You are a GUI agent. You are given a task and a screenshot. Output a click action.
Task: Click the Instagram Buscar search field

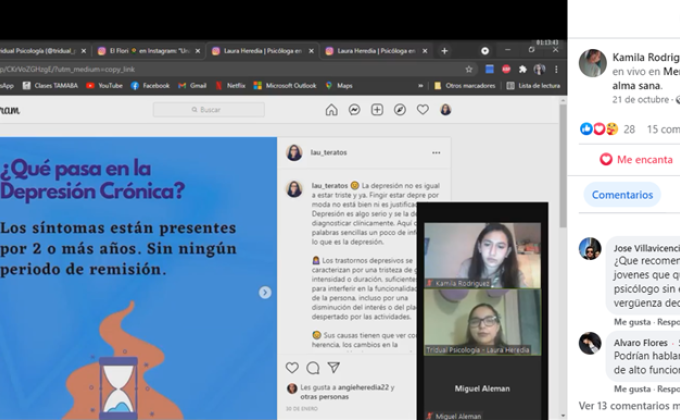click(209, 110)
